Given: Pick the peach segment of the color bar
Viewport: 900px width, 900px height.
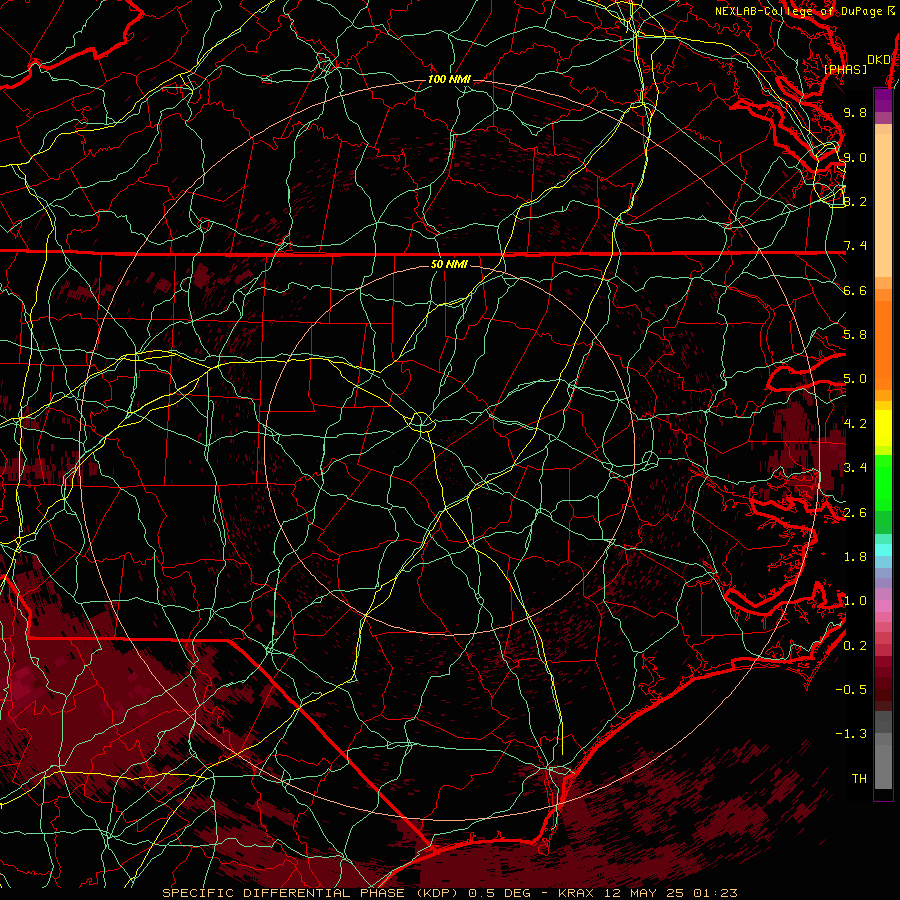Looking at the screenshot, I should (x=883, y=205).
